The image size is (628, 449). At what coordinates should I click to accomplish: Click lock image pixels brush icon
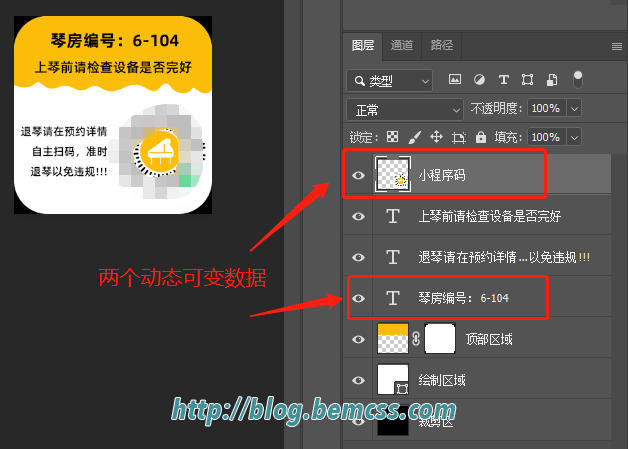pos(415,137)
